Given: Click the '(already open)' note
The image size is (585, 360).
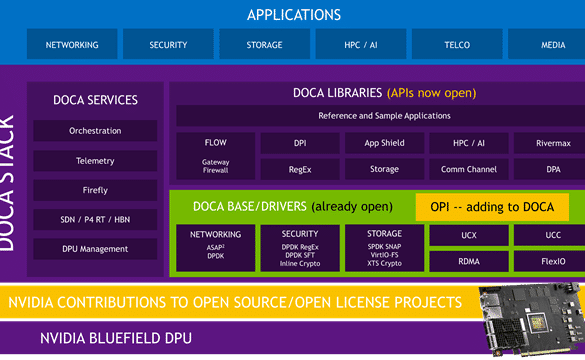Looking at the screenshot, I should [352, 206].
